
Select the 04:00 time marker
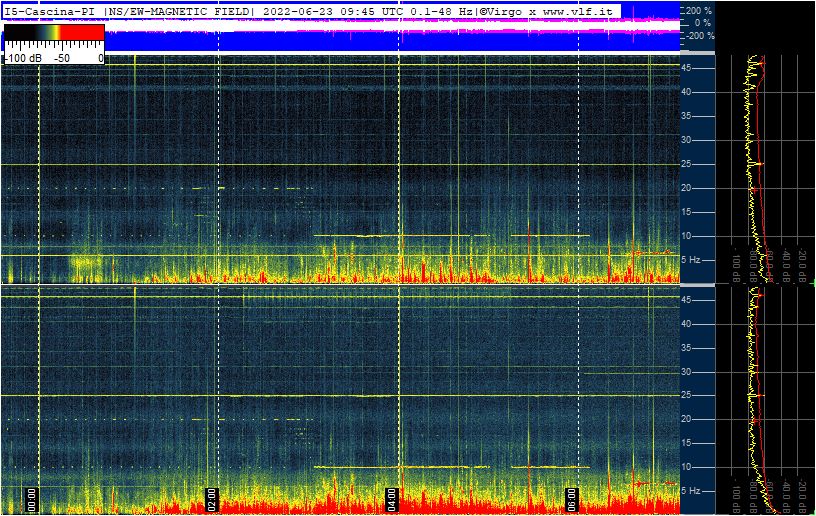click(x=391, y=498)
